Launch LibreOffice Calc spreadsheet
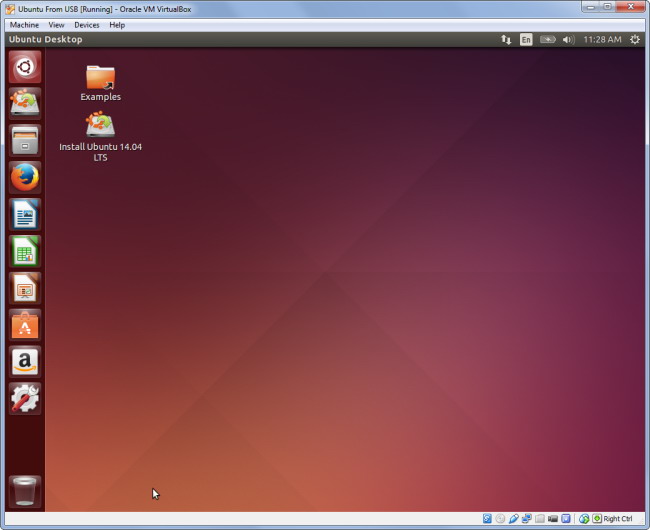Image resolution: width=650 pixels, height=530 pixels. point(25,251)
